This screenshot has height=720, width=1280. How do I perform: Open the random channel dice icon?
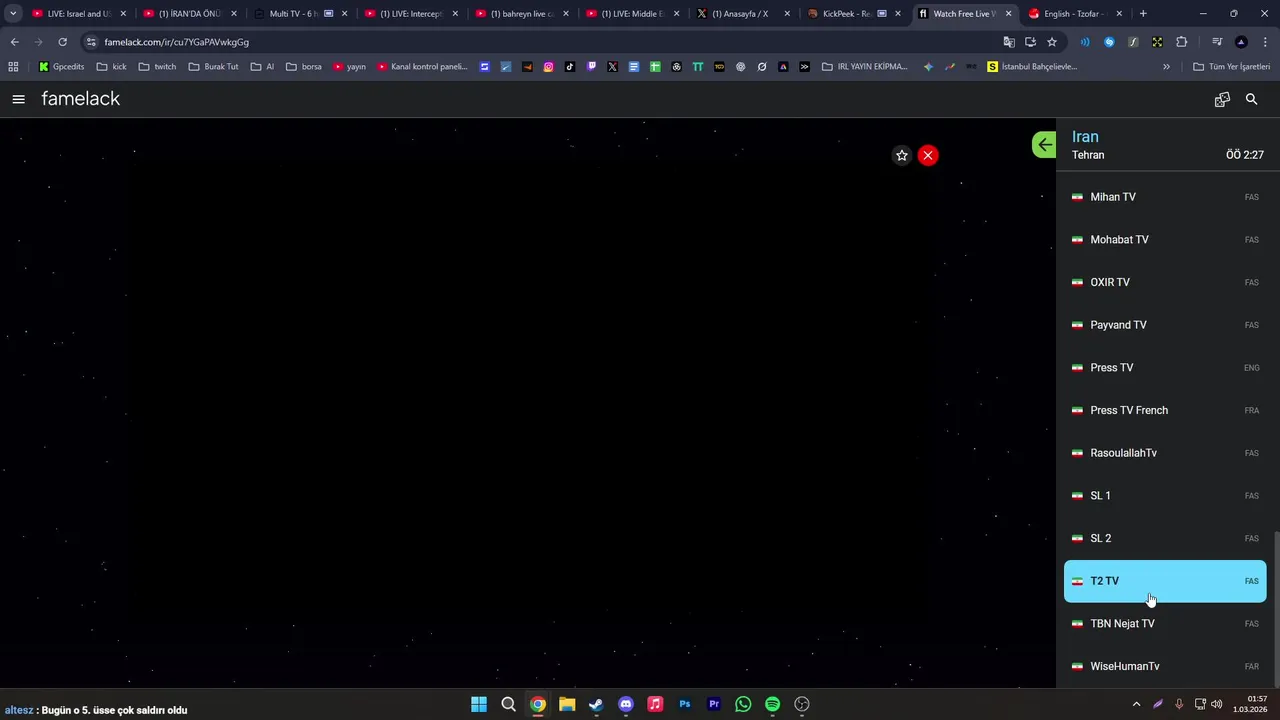point(1222,99)
